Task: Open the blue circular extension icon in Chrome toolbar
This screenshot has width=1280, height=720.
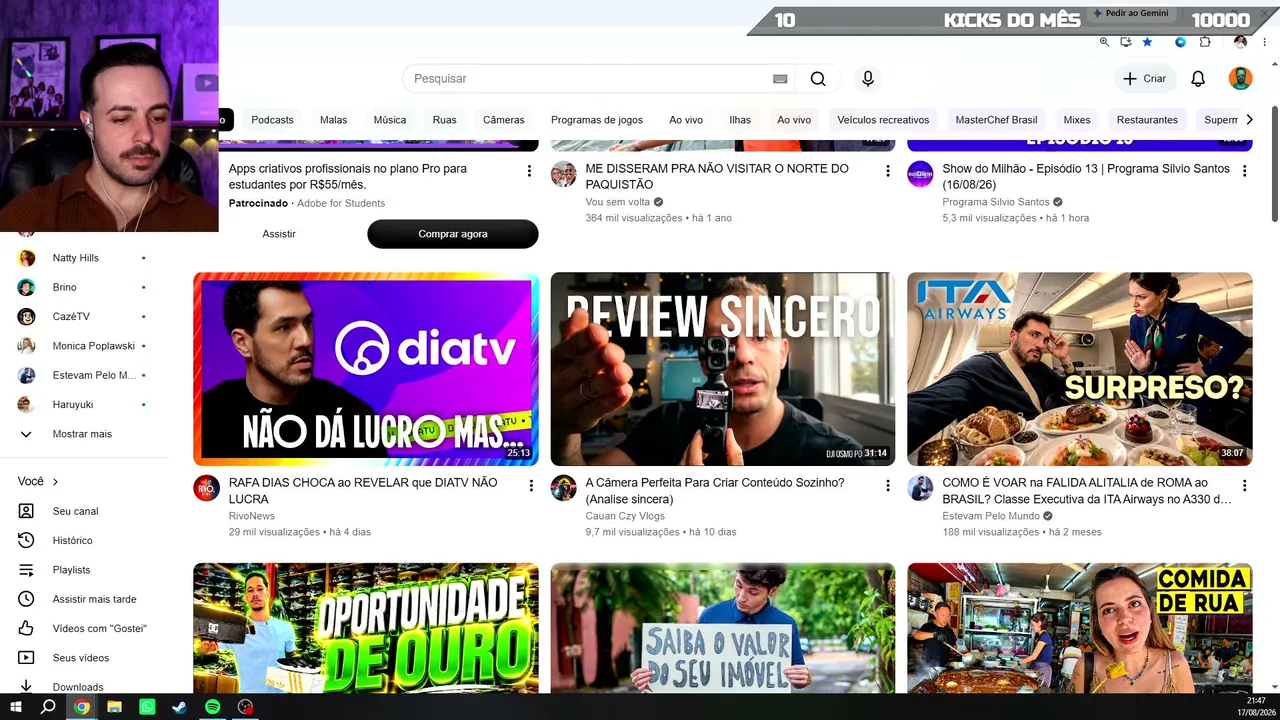Action: point(1181,42)
